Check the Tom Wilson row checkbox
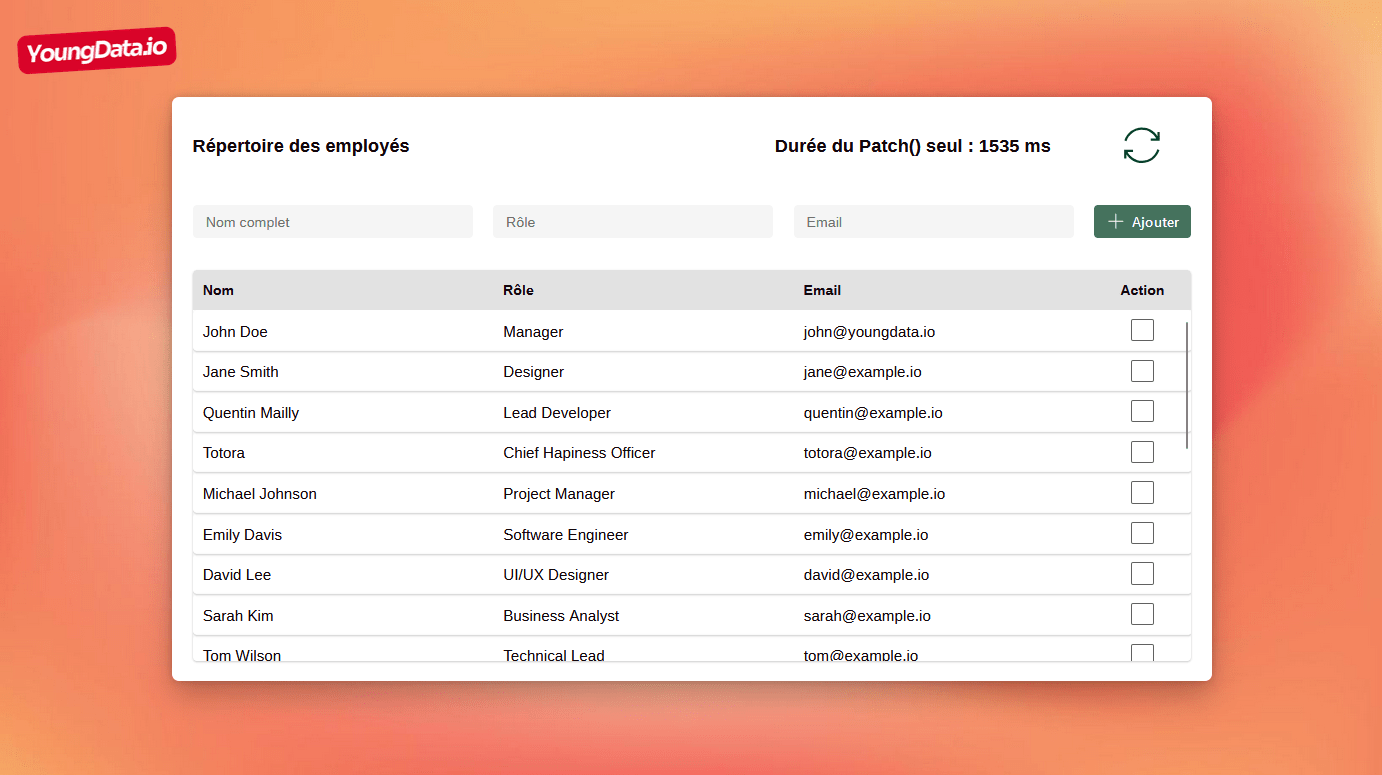The image size is (1382, 775). [x=1142, y=653]
